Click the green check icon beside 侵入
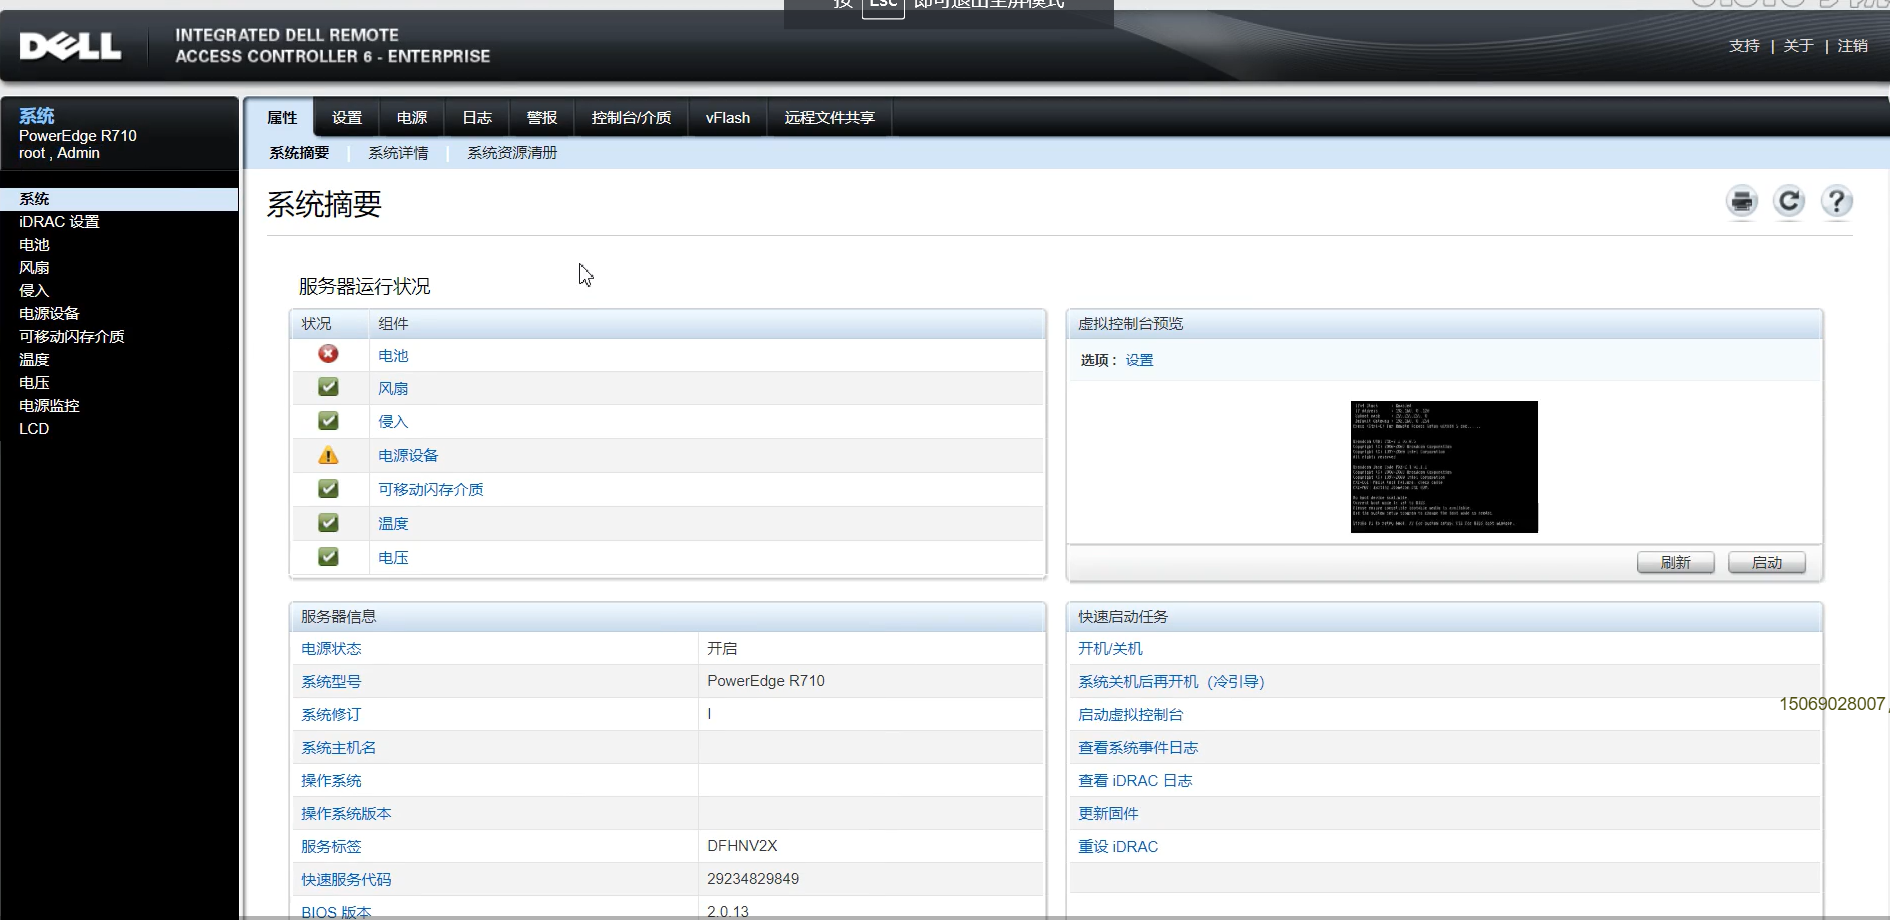The width and height of the screenshot is (1890, 920). click(328, 421)
